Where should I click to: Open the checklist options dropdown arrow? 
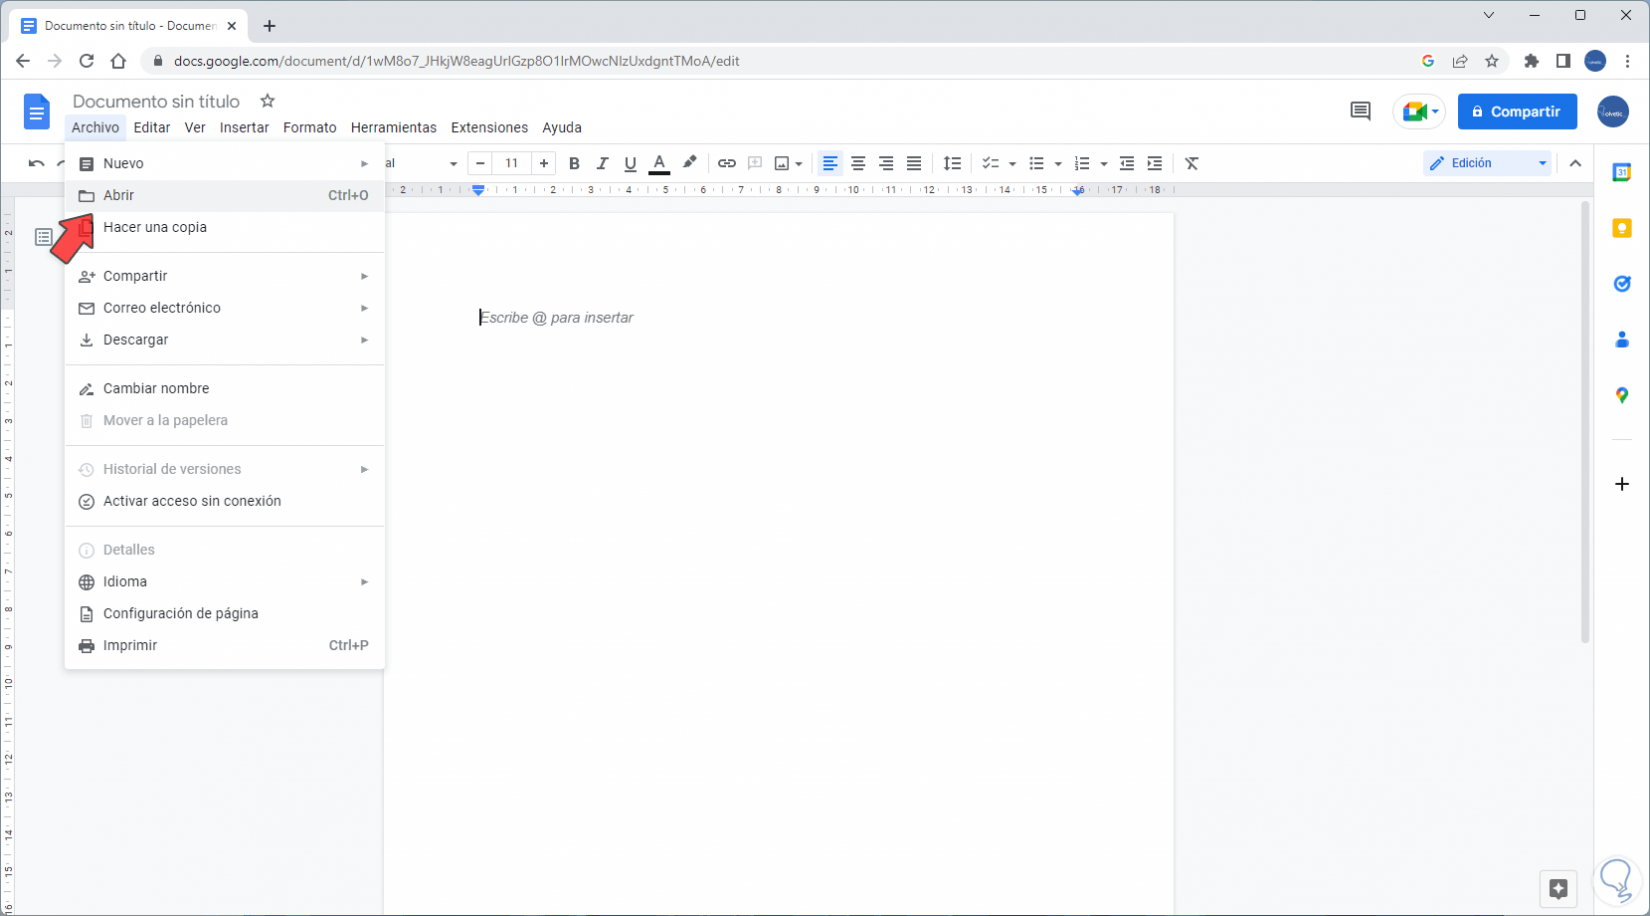[x=1012, y=164]
